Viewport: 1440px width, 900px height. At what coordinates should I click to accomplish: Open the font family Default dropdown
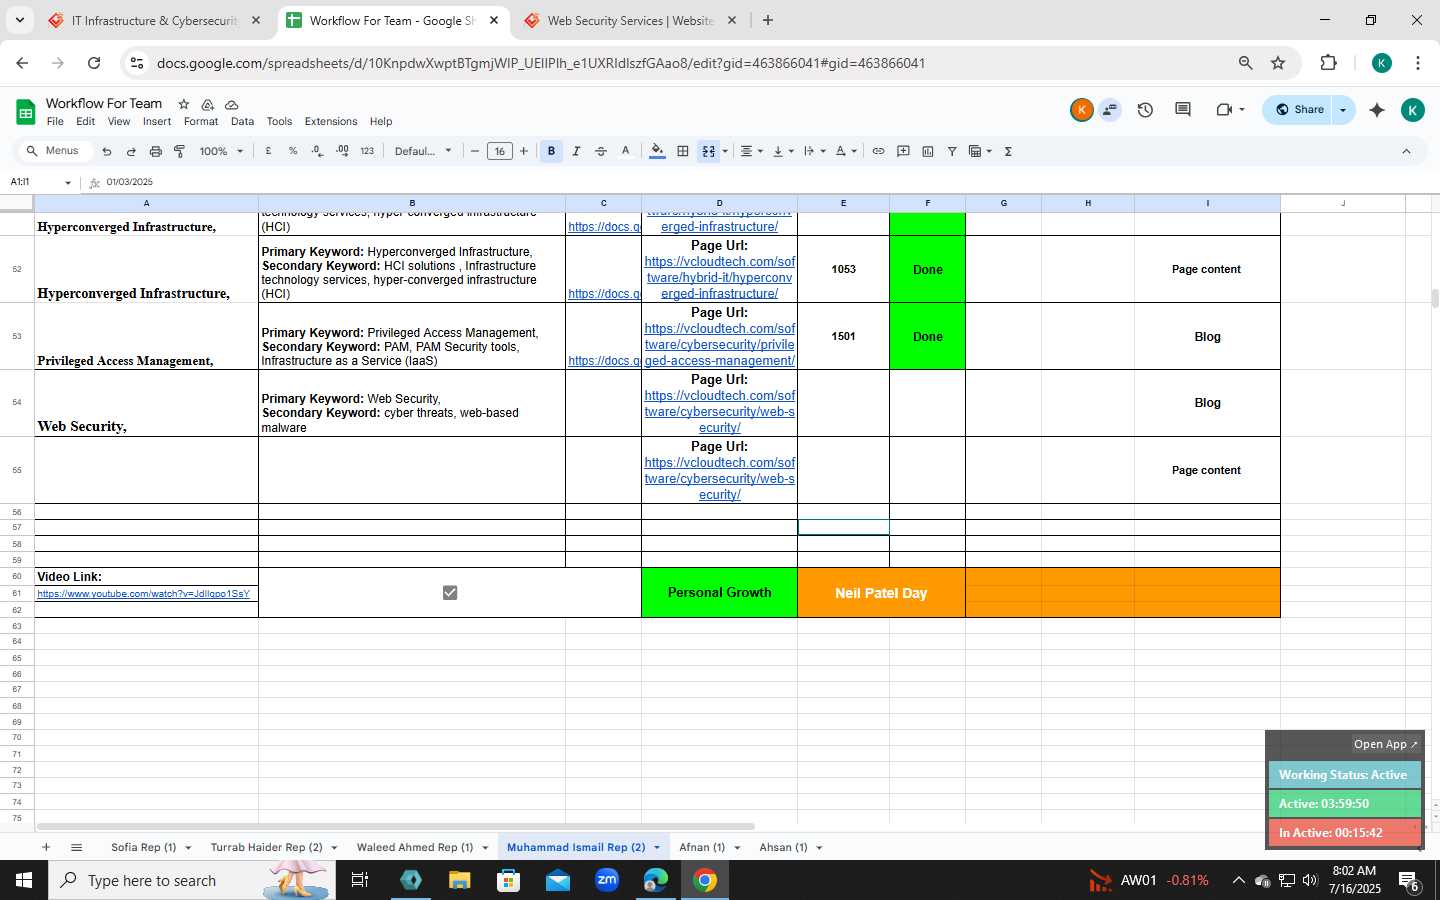click(x=423, y=151)
